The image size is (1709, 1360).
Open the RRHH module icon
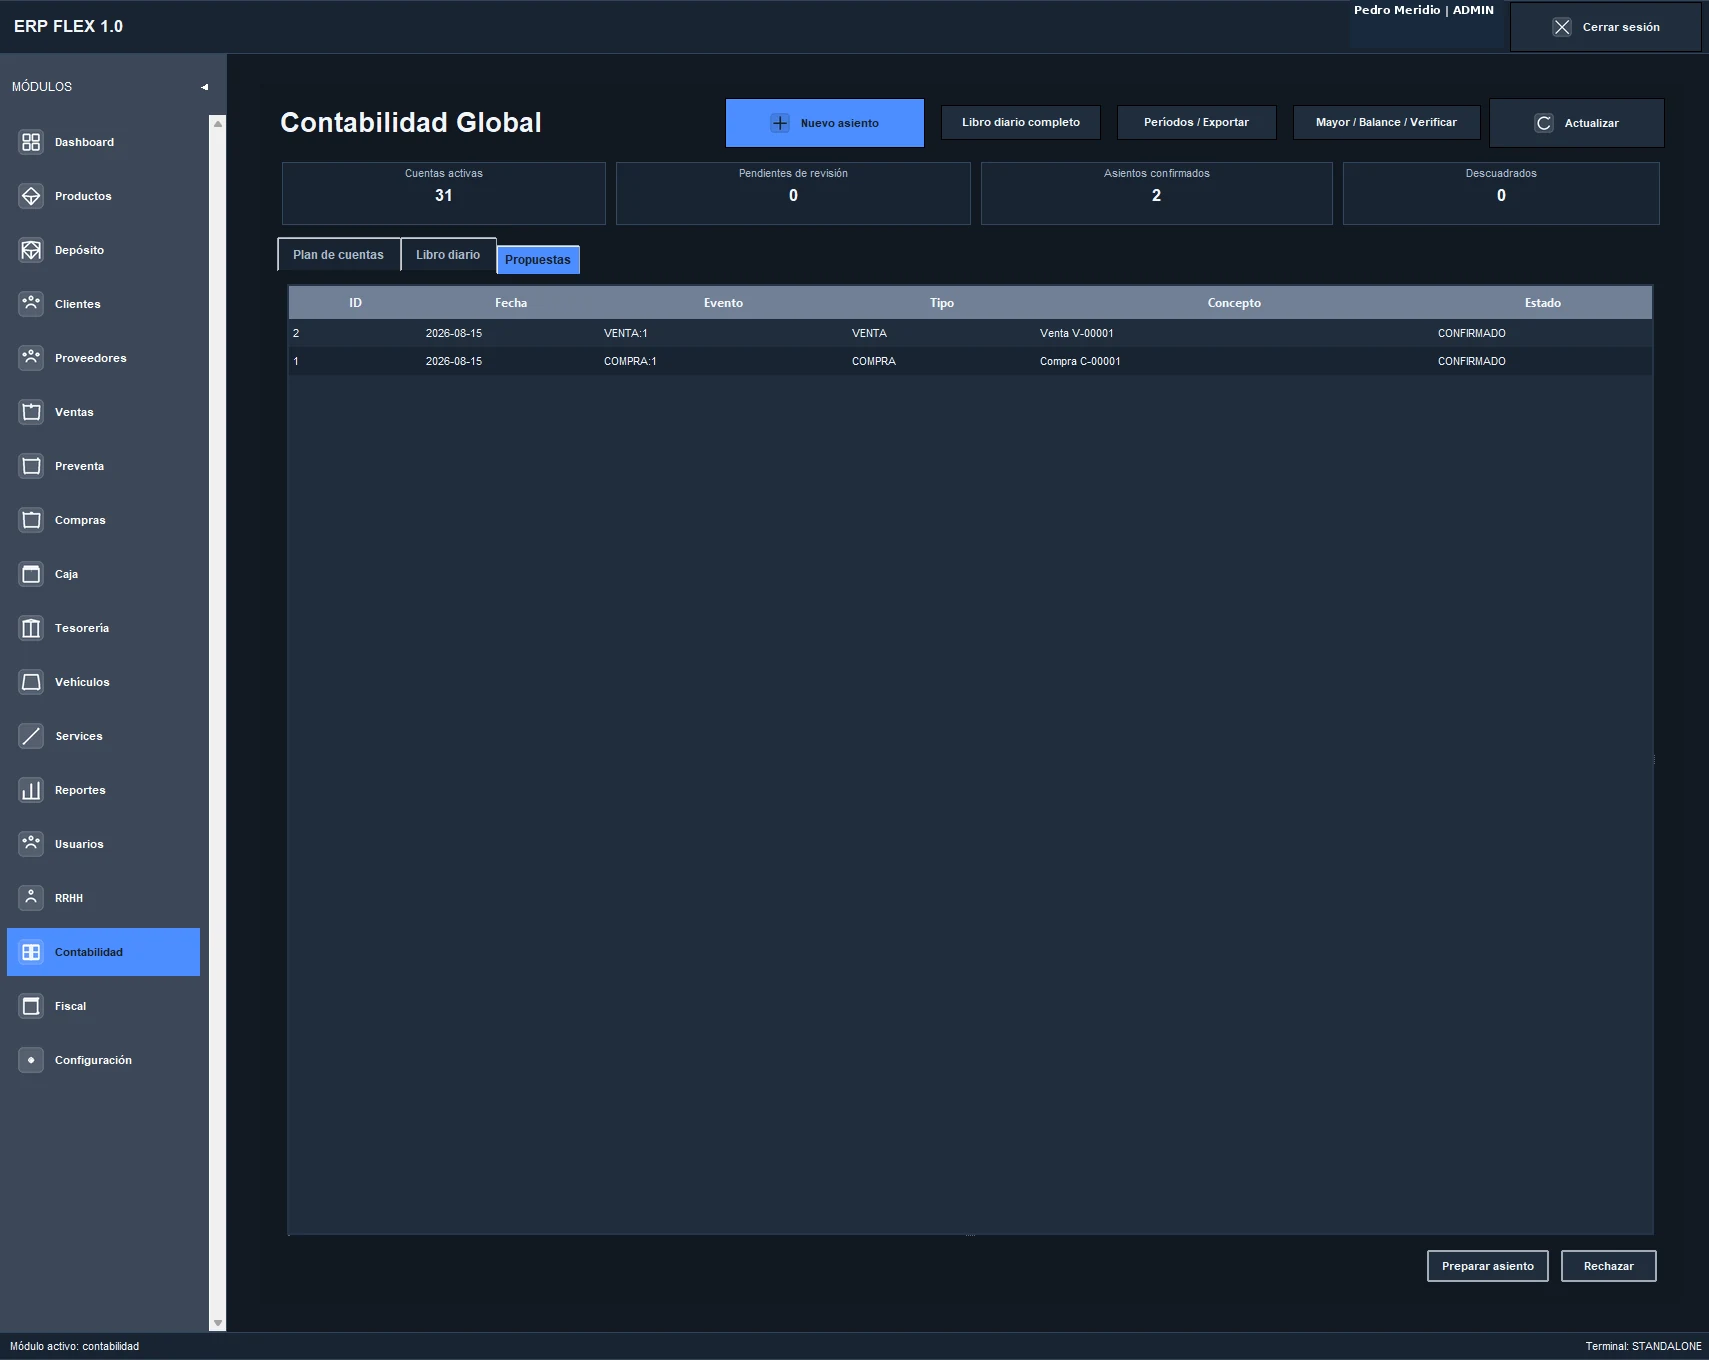pyautogui.click(x=31, y=898)
